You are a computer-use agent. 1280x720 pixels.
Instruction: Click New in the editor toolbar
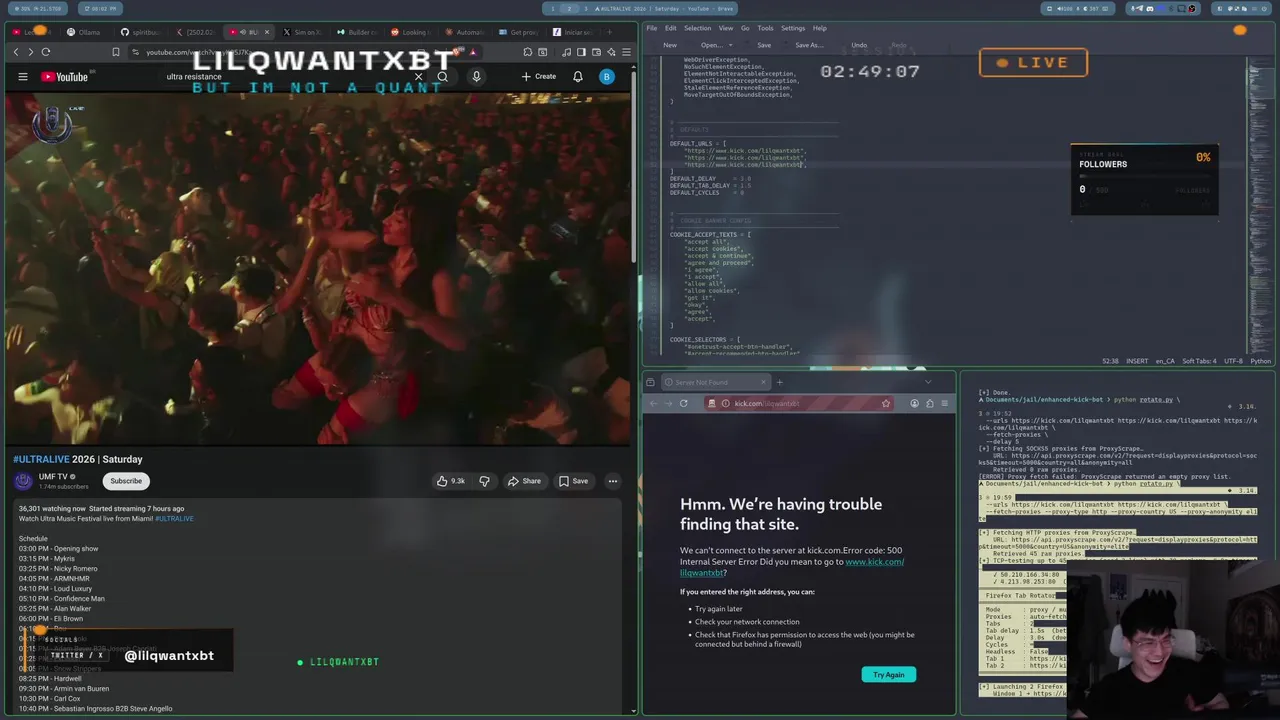[670, 45]
